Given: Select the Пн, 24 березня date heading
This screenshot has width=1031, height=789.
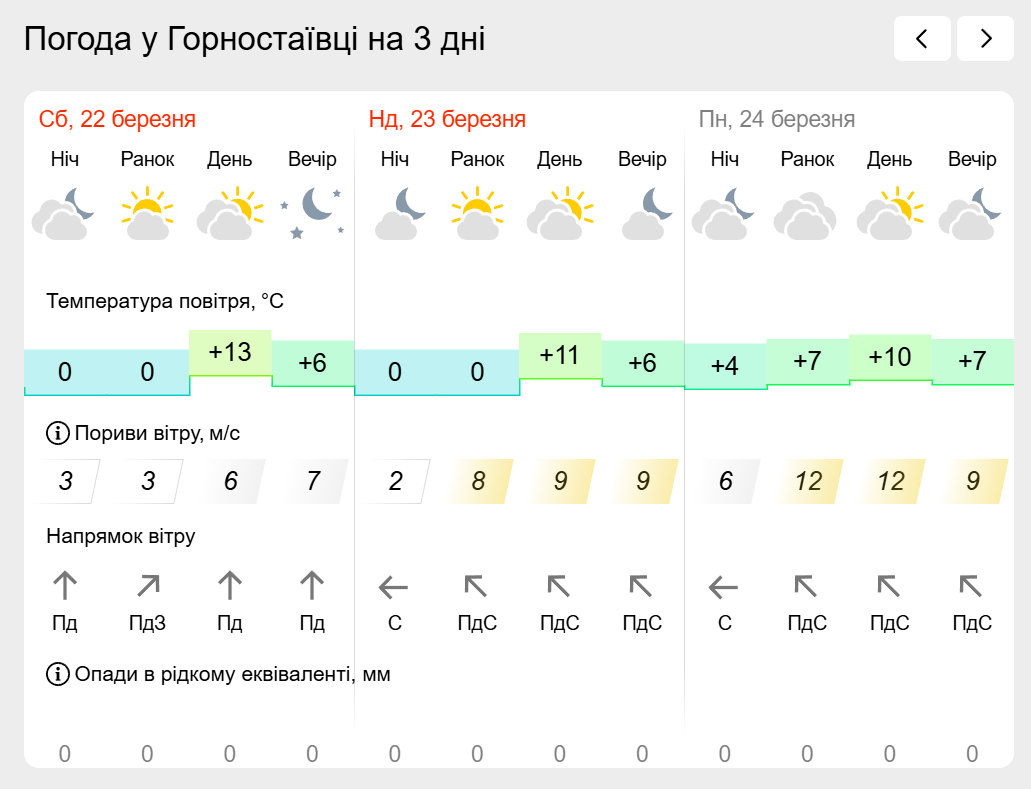Looking at the screenshot, I should coord(777,119).
